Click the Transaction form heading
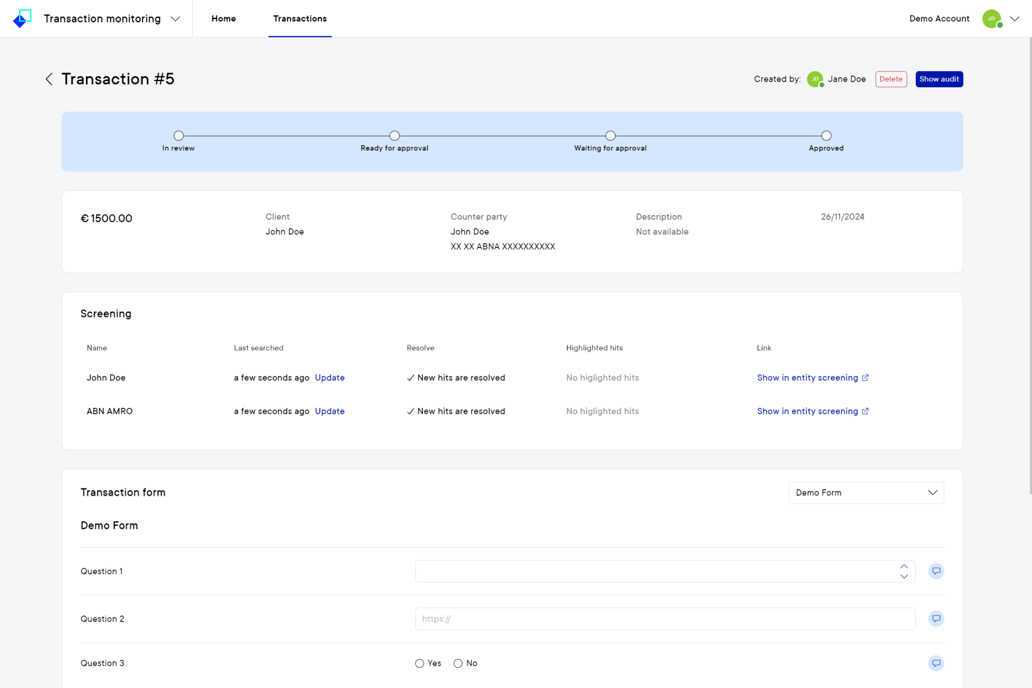Image resolution: width=1032 pixels, height=688 pixels. click(123, 492)
